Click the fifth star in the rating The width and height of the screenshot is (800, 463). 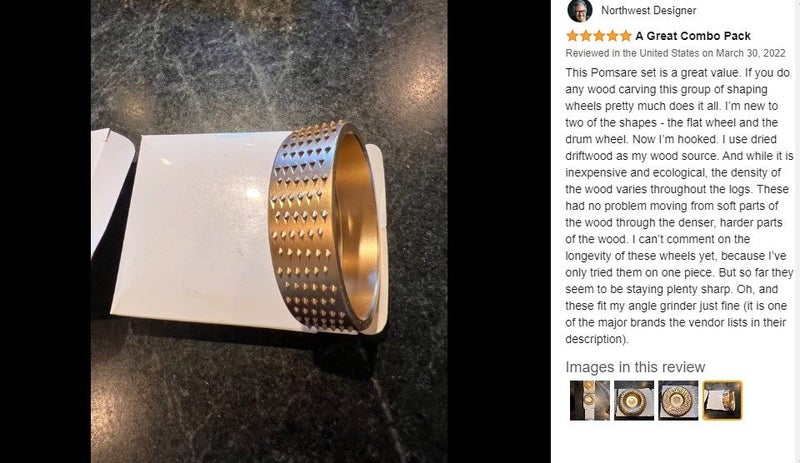[x=626, y=36]
